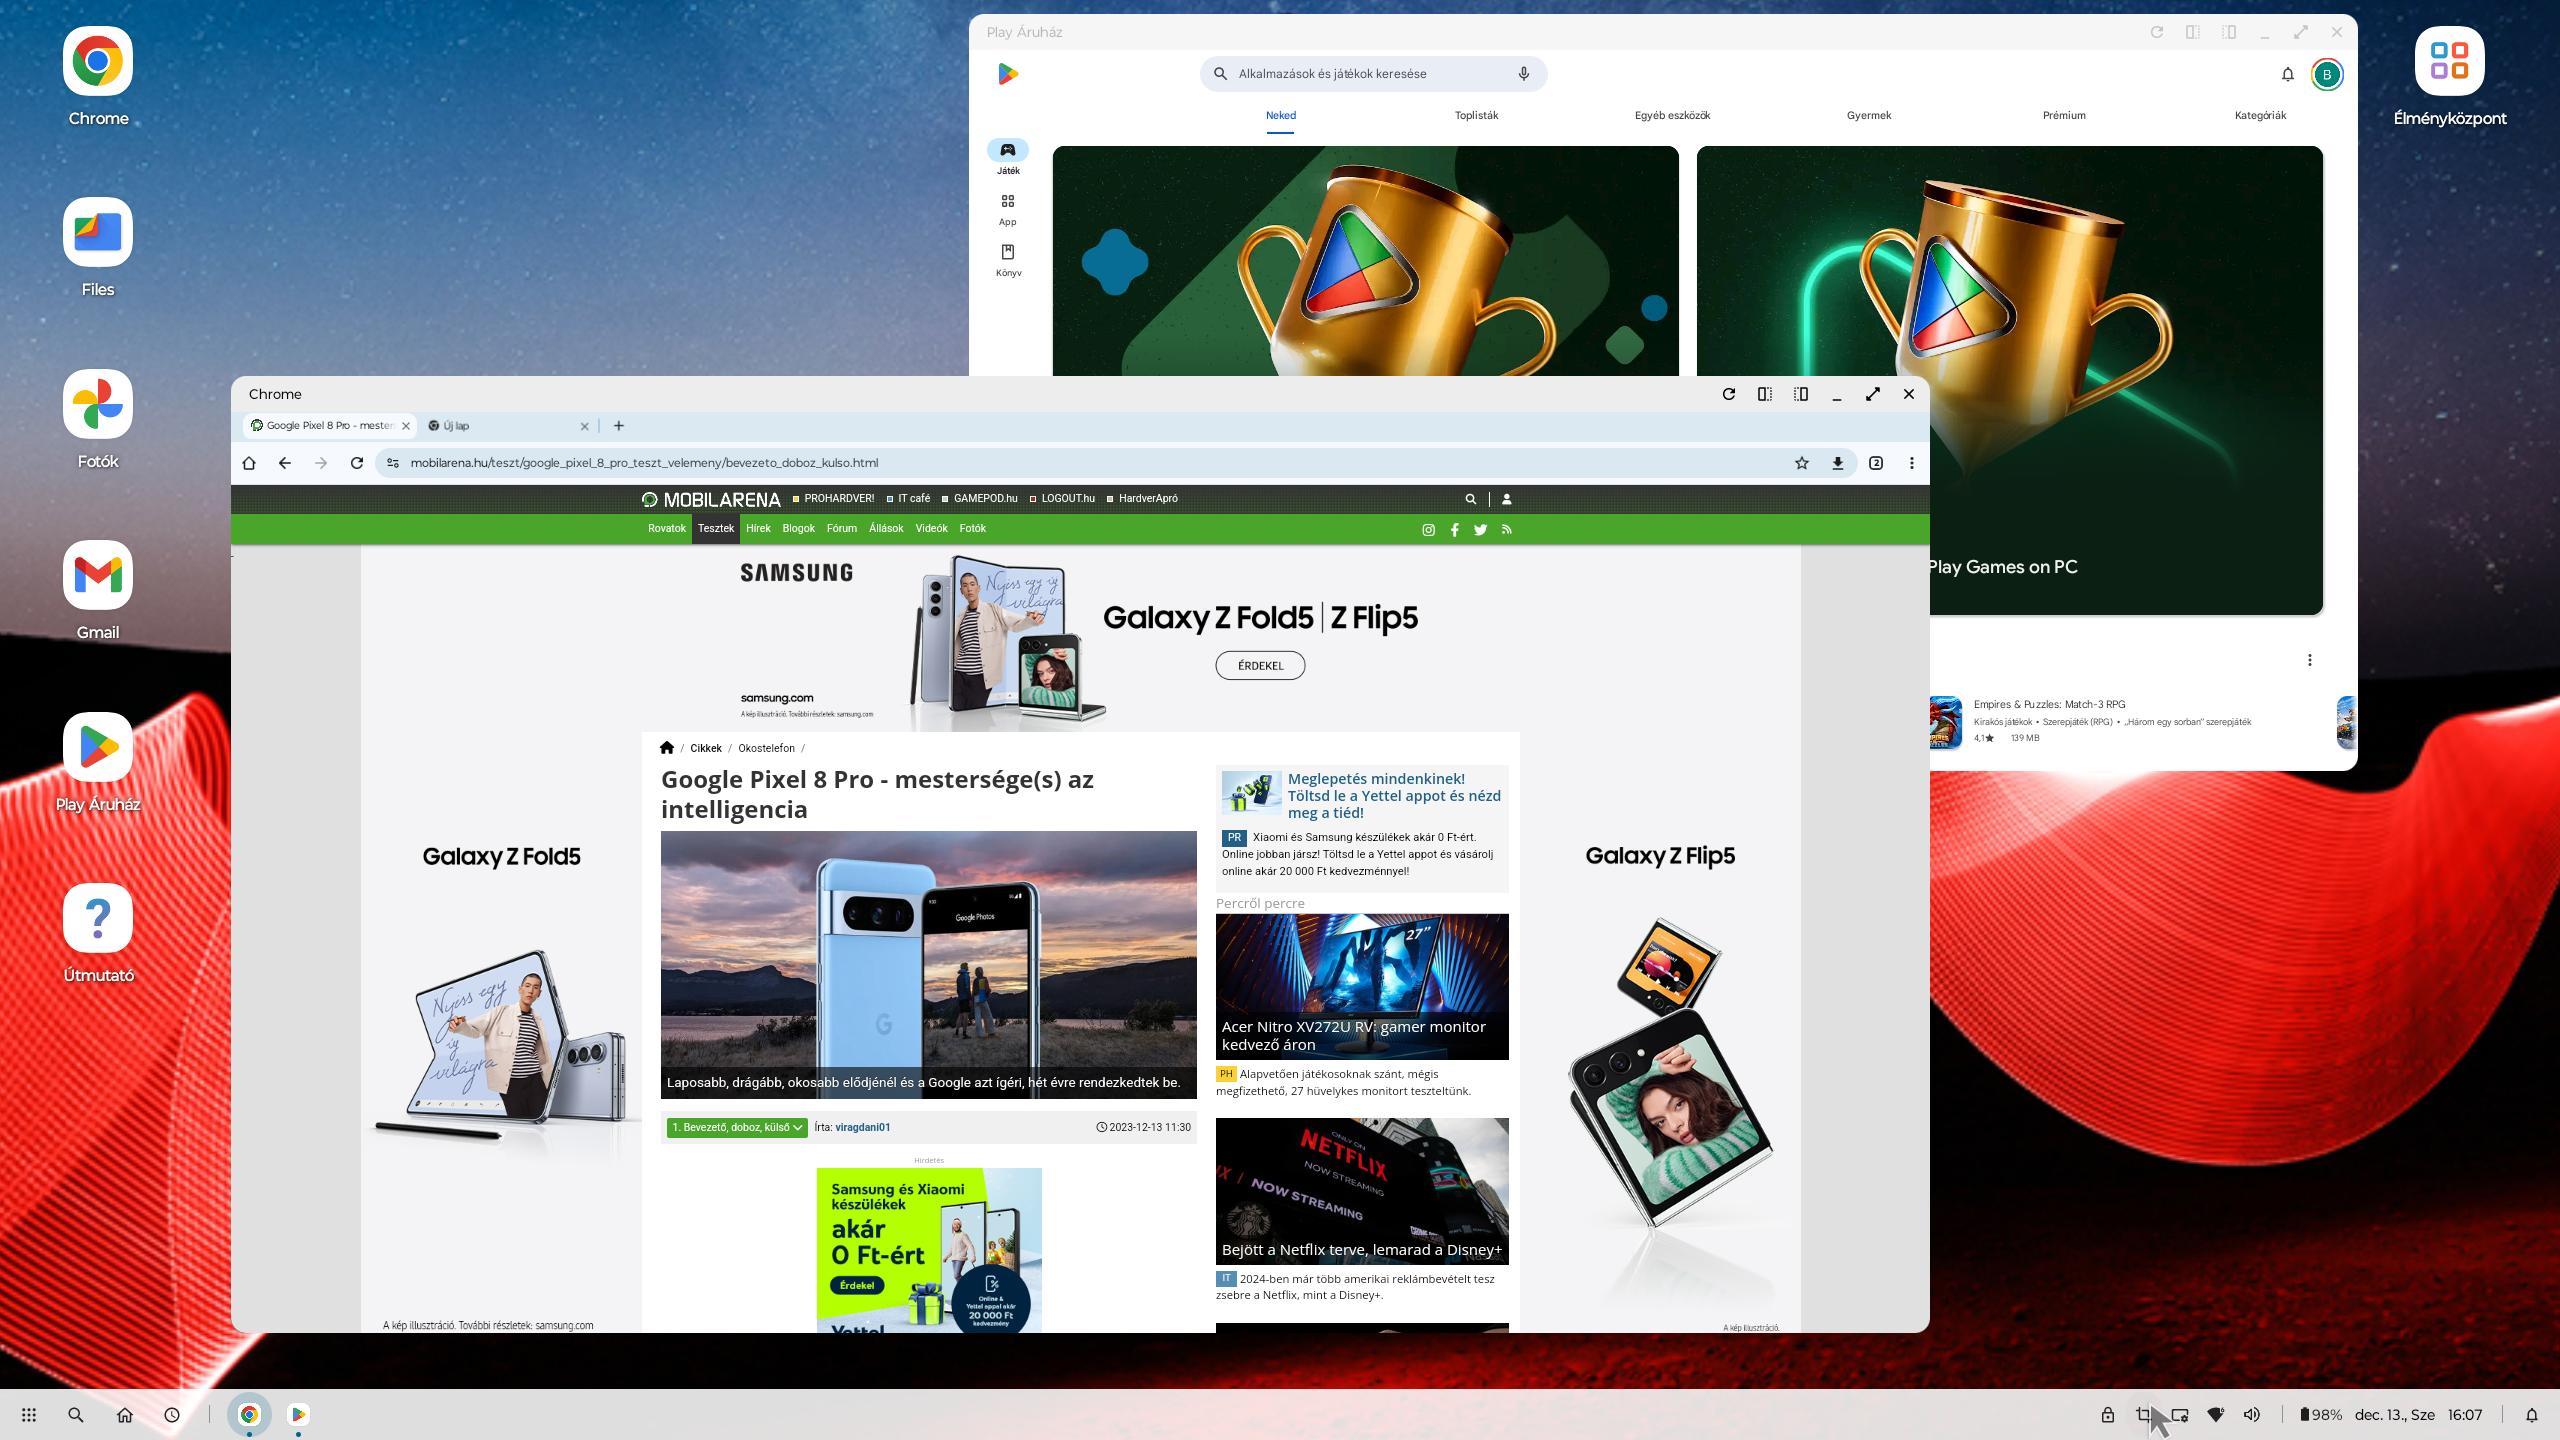
Task: Go back in the Chrome toolbar
Action: (x=285, y=463)
